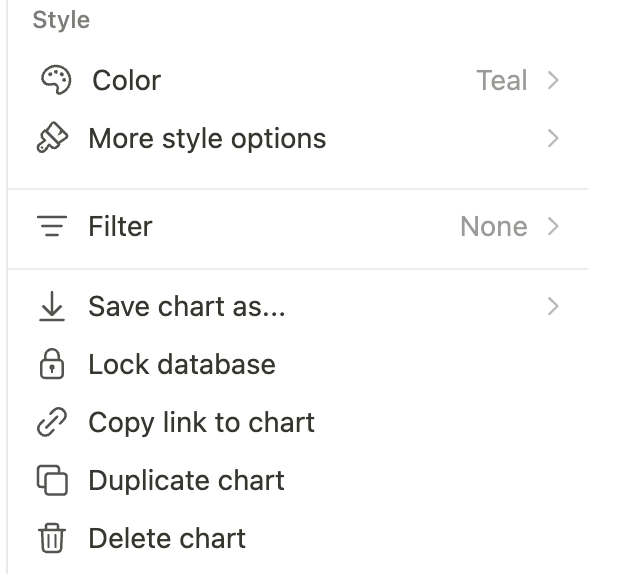
Task: Click the chain link copy icon
Action: (52, 423)
